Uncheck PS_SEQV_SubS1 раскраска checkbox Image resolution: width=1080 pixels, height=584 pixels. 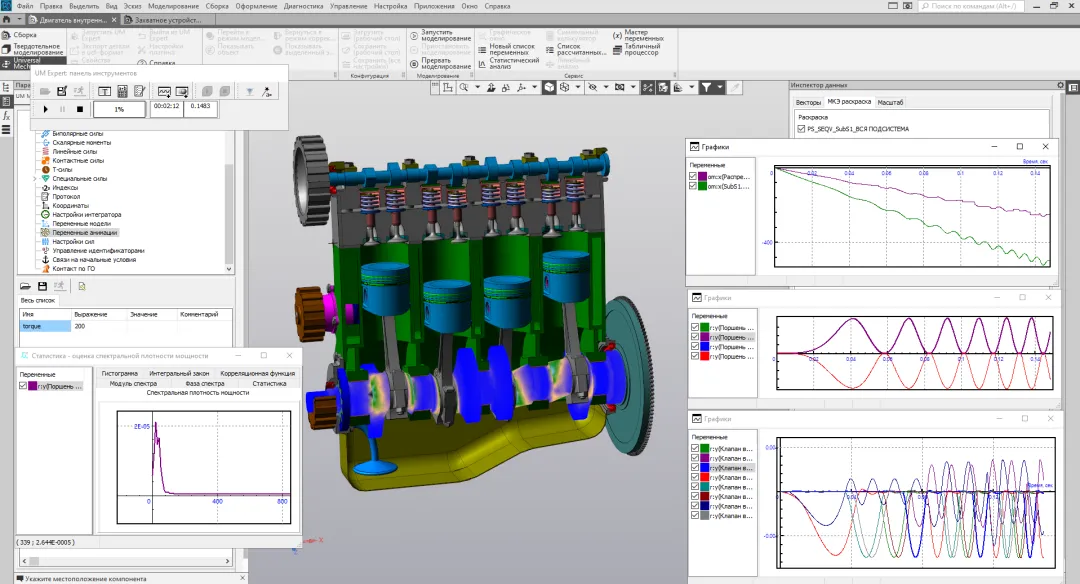click(800, 129)
